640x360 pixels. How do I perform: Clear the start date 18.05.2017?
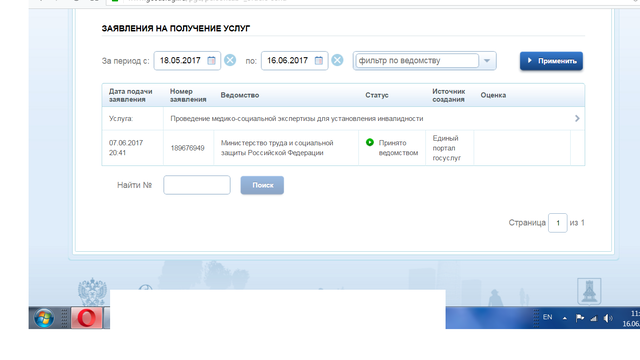230,60
